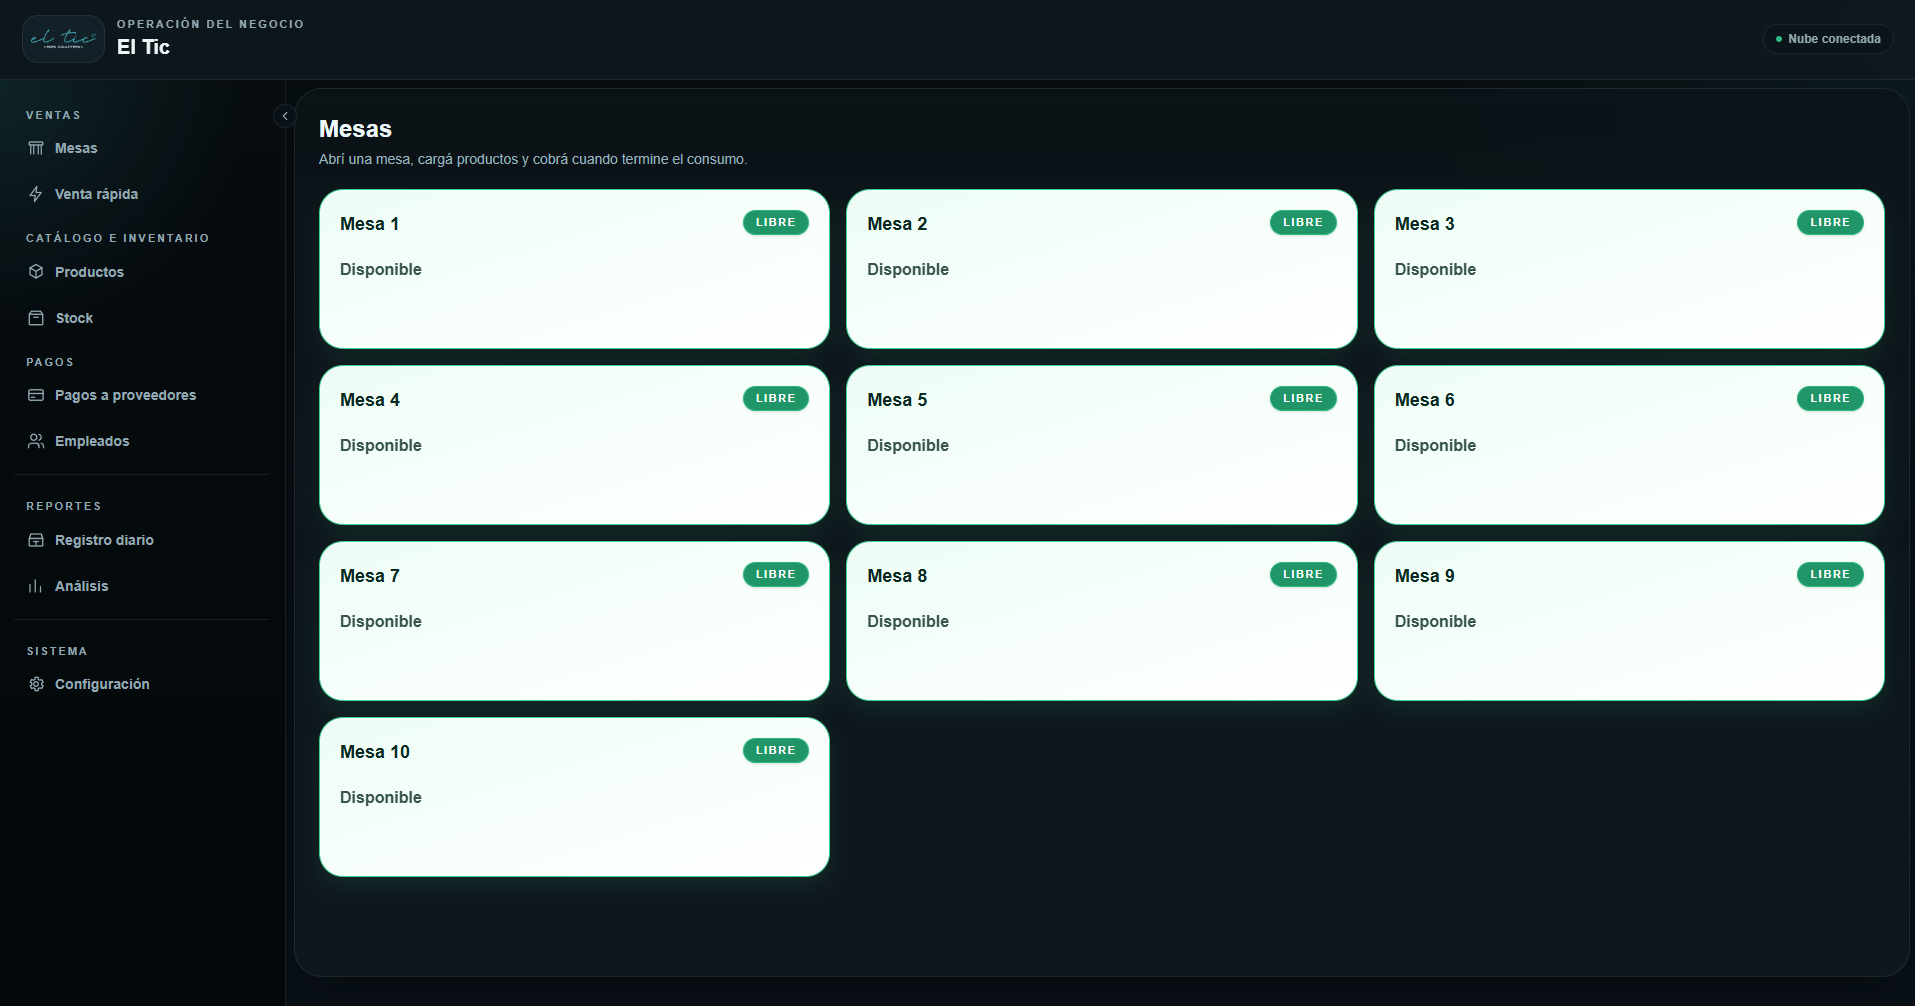Click the El Tic business name
Viewport: 1915px width, 1006px height.
pos(143,47)
